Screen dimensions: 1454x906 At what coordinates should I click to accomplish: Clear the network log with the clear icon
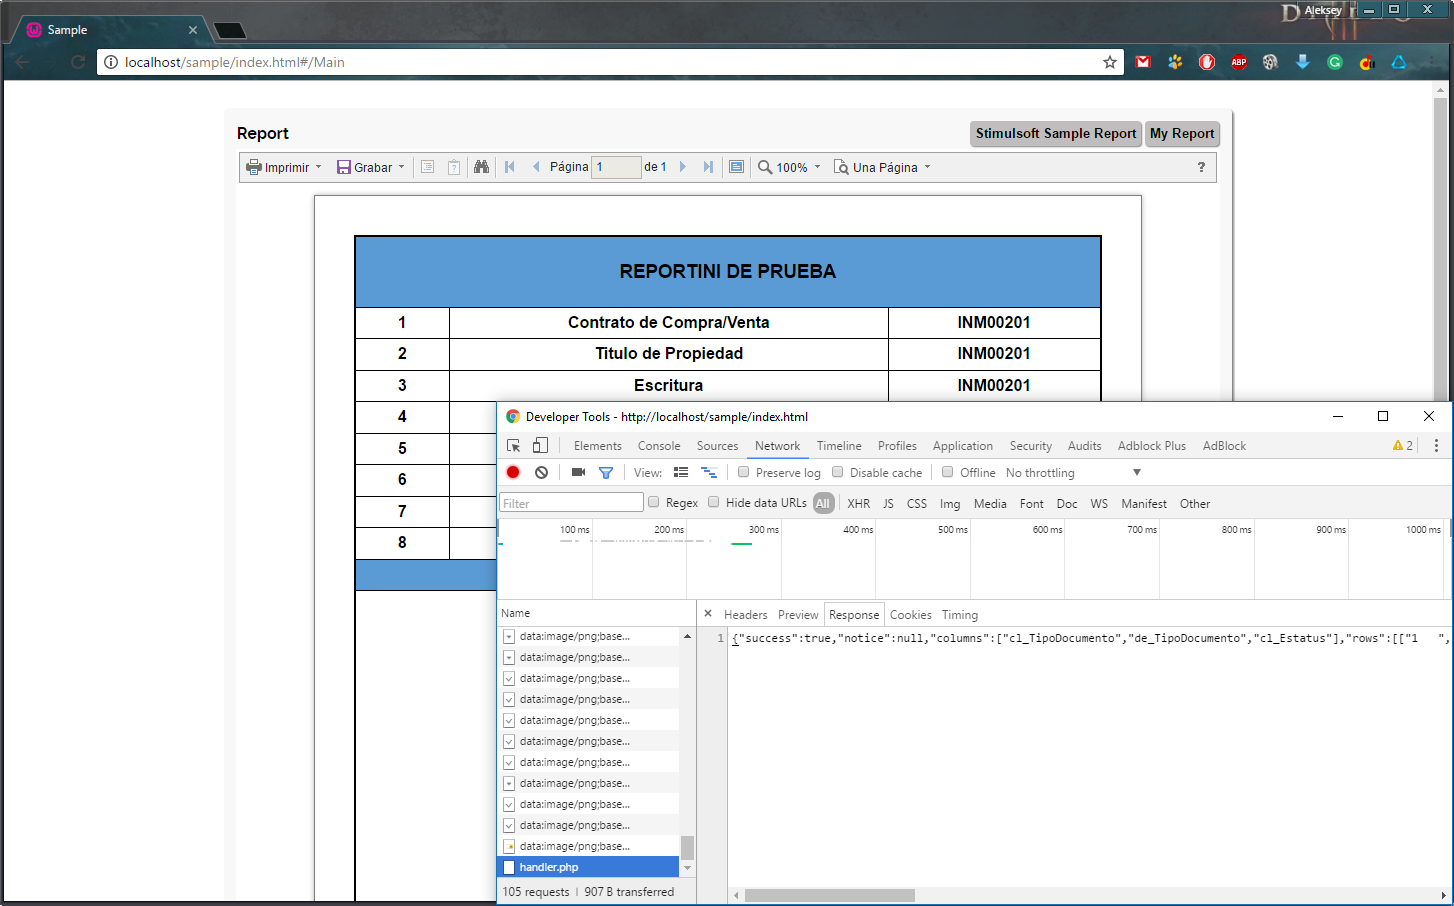click(541, 472)
